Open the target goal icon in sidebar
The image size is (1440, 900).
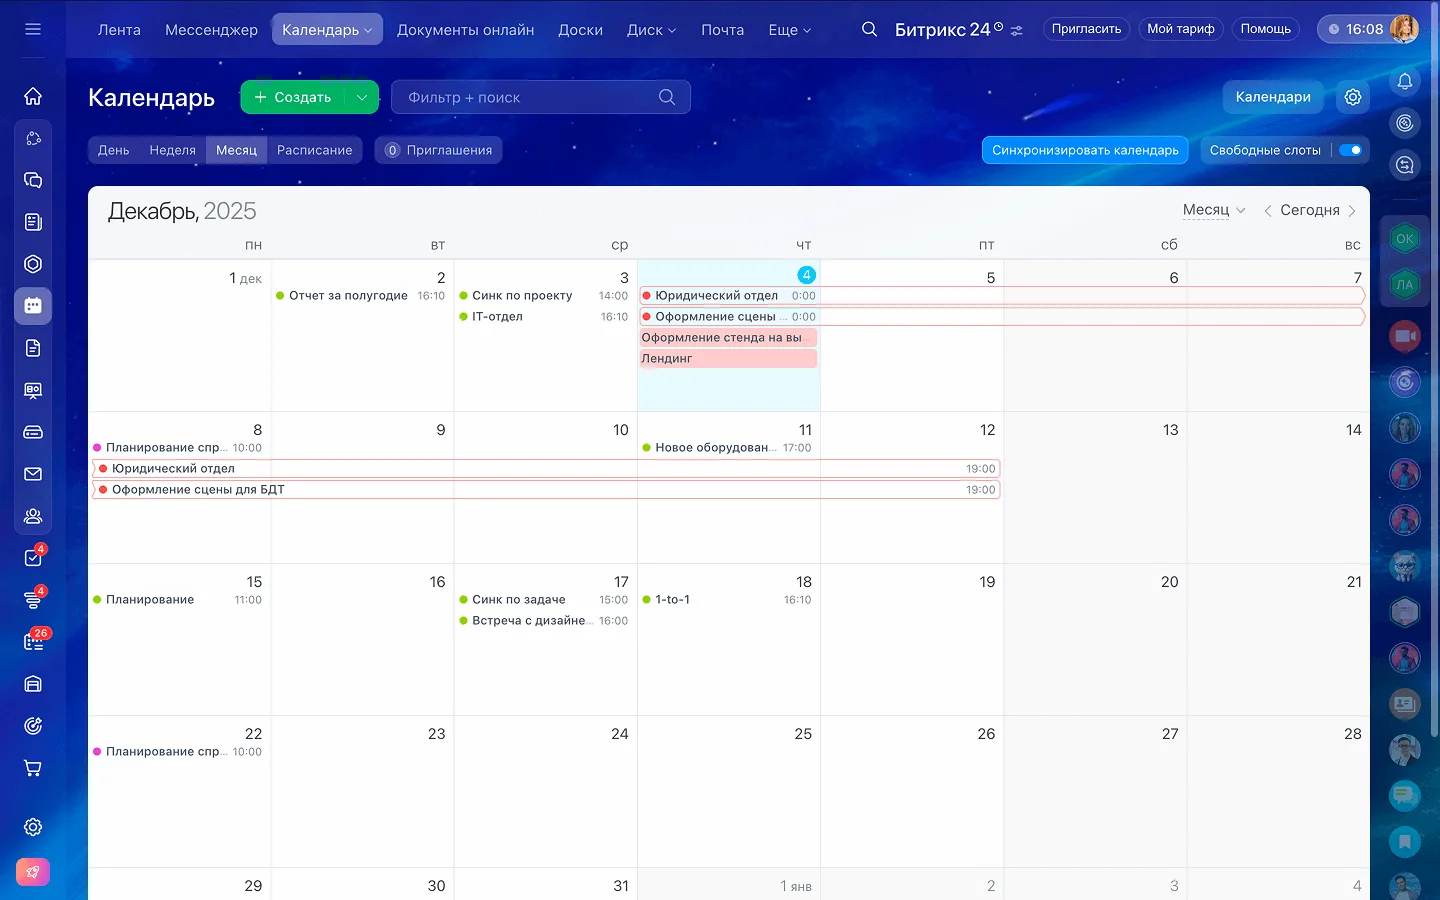(33, 726)
